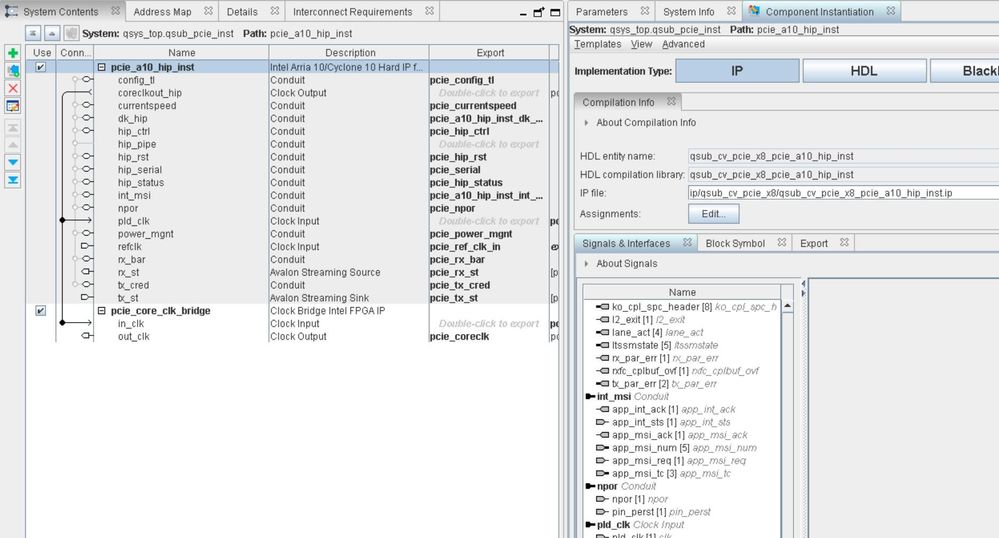Viewport: 999px width, 538px height.
Task: Toggle Use checkbox for pcie_core_clk_bridge
Action: click(x=41, y=310)
